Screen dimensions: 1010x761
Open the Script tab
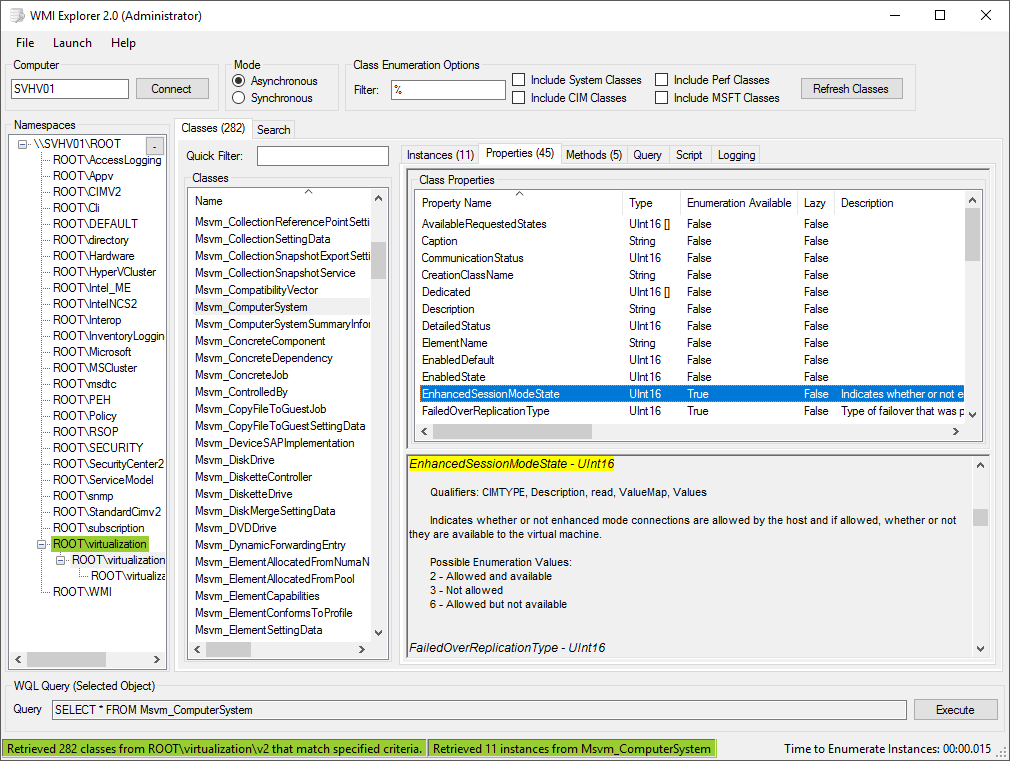[689, 155]
